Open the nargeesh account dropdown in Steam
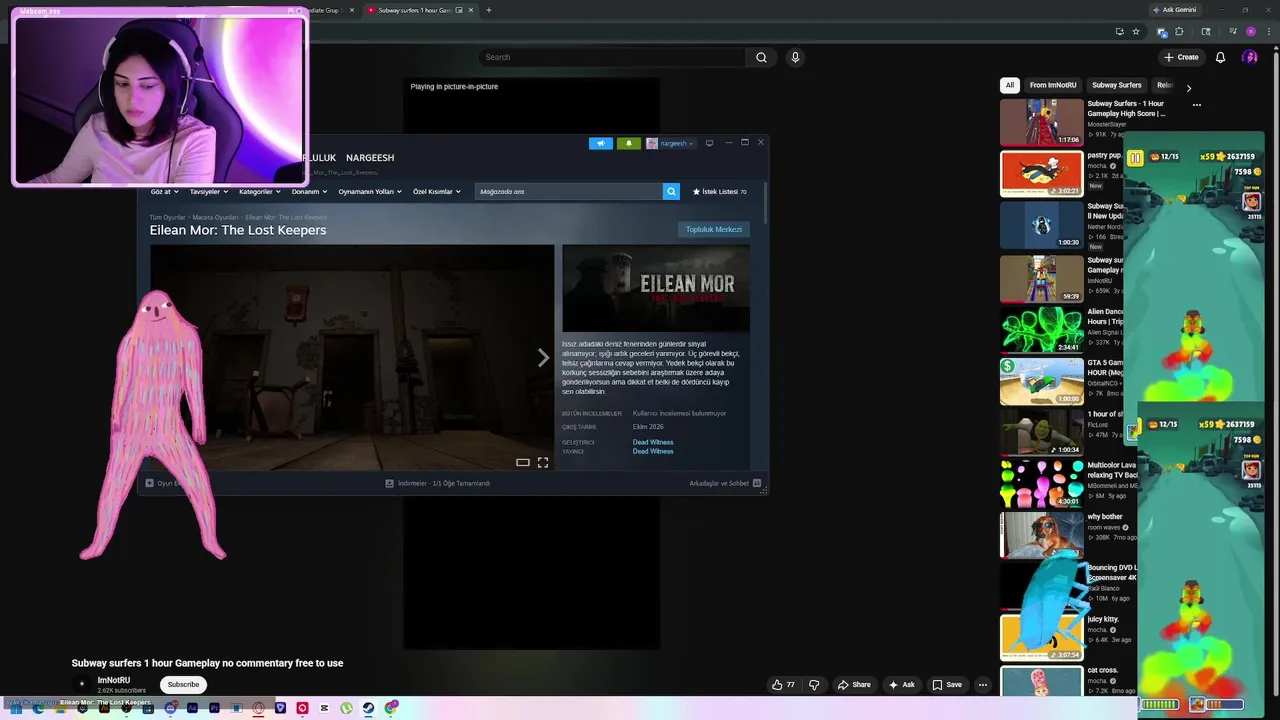 (x=670, y=143)
